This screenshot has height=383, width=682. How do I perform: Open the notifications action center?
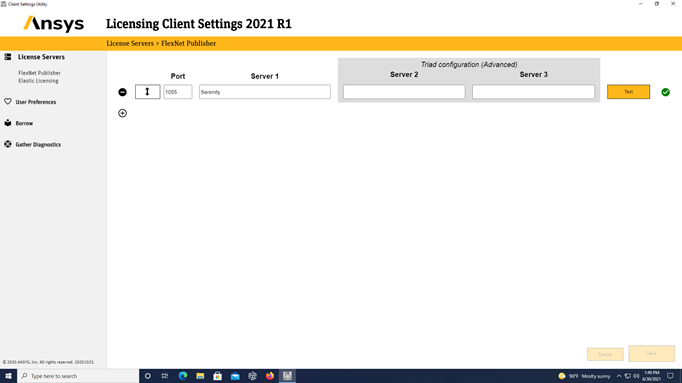670,376
